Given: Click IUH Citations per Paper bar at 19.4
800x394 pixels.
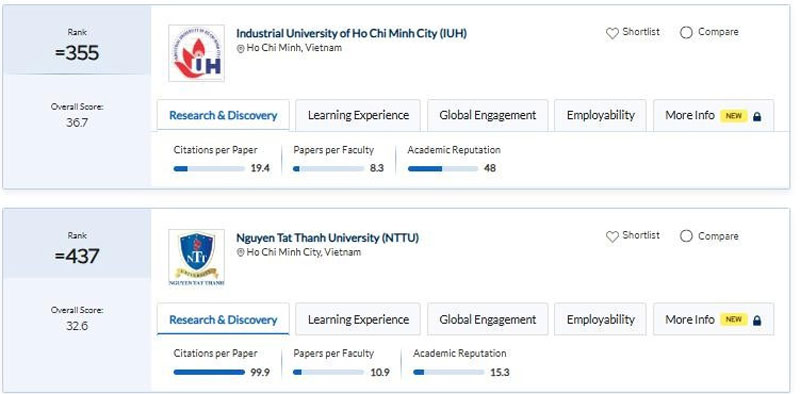Looking at the screenshot, I should point(209,169).
